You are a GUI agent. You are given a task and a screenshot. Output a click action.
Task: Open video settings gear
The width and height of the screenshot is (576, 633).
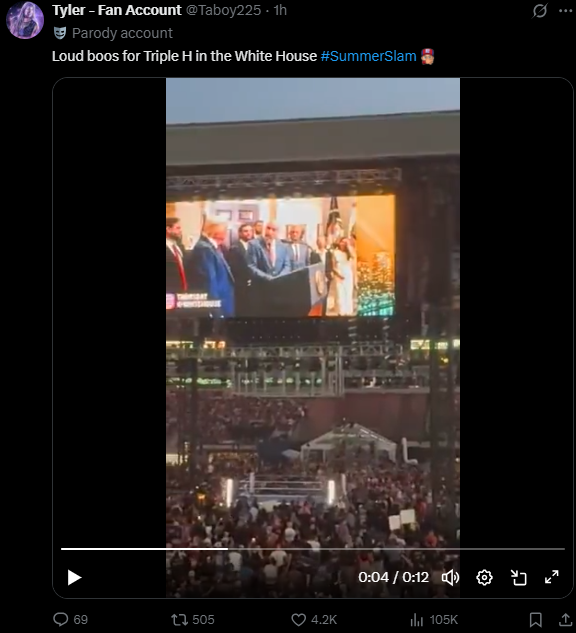click(484, 578)
